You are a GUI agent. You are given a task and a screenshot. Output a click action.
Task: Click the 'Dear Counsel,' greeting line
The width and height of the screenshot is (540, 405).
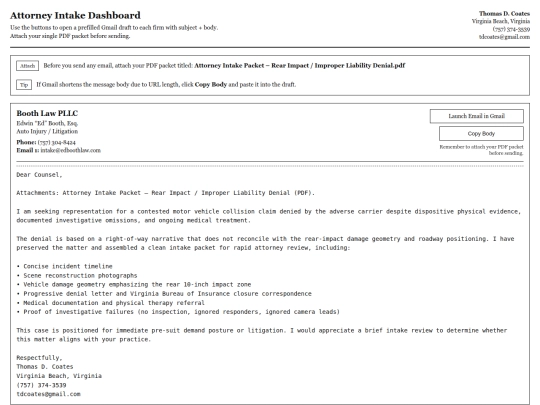click(39, 175)
